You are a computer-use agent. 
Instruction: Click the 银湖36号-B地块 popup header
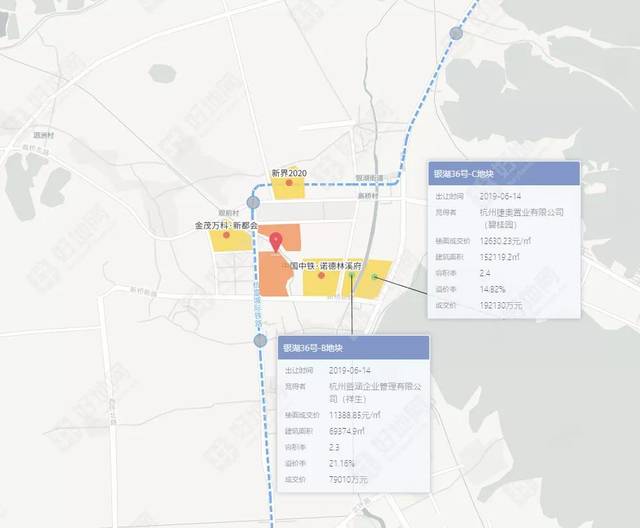click(x=353, y=348)
